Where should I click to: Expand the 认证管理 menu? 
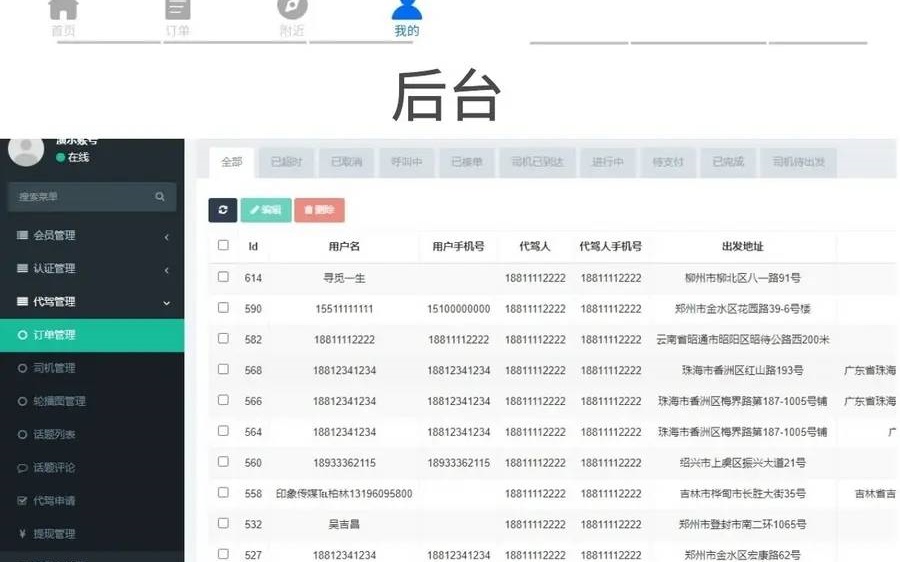[x=92, y=269]
